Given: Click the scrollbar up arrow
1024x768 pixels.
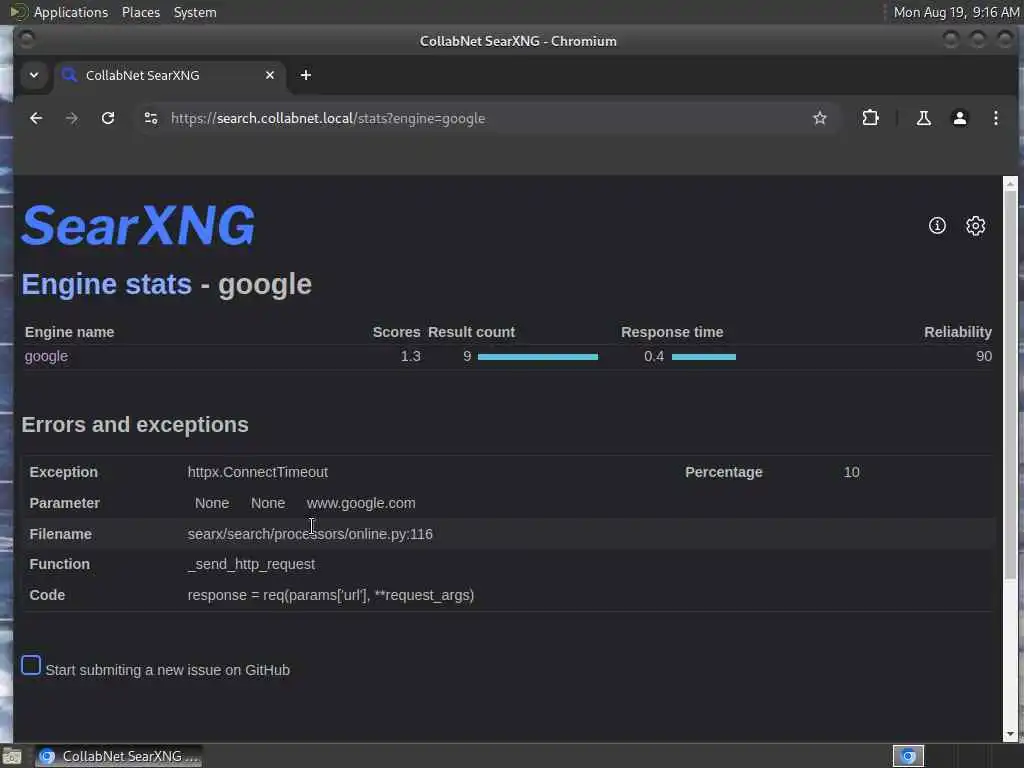Looking at the screenshot, I should point(1010,183).
